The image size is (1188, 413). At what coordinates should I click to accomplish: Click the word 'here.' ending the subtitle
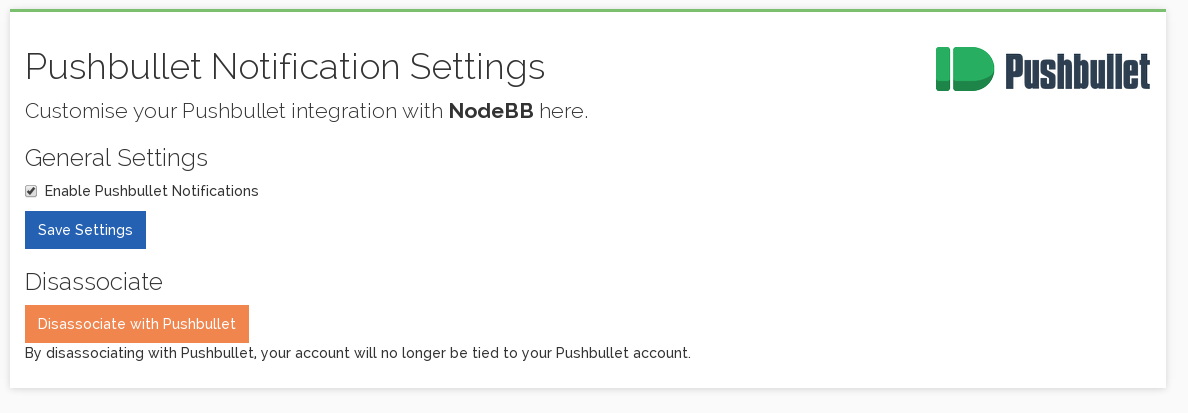pos(564,111)
